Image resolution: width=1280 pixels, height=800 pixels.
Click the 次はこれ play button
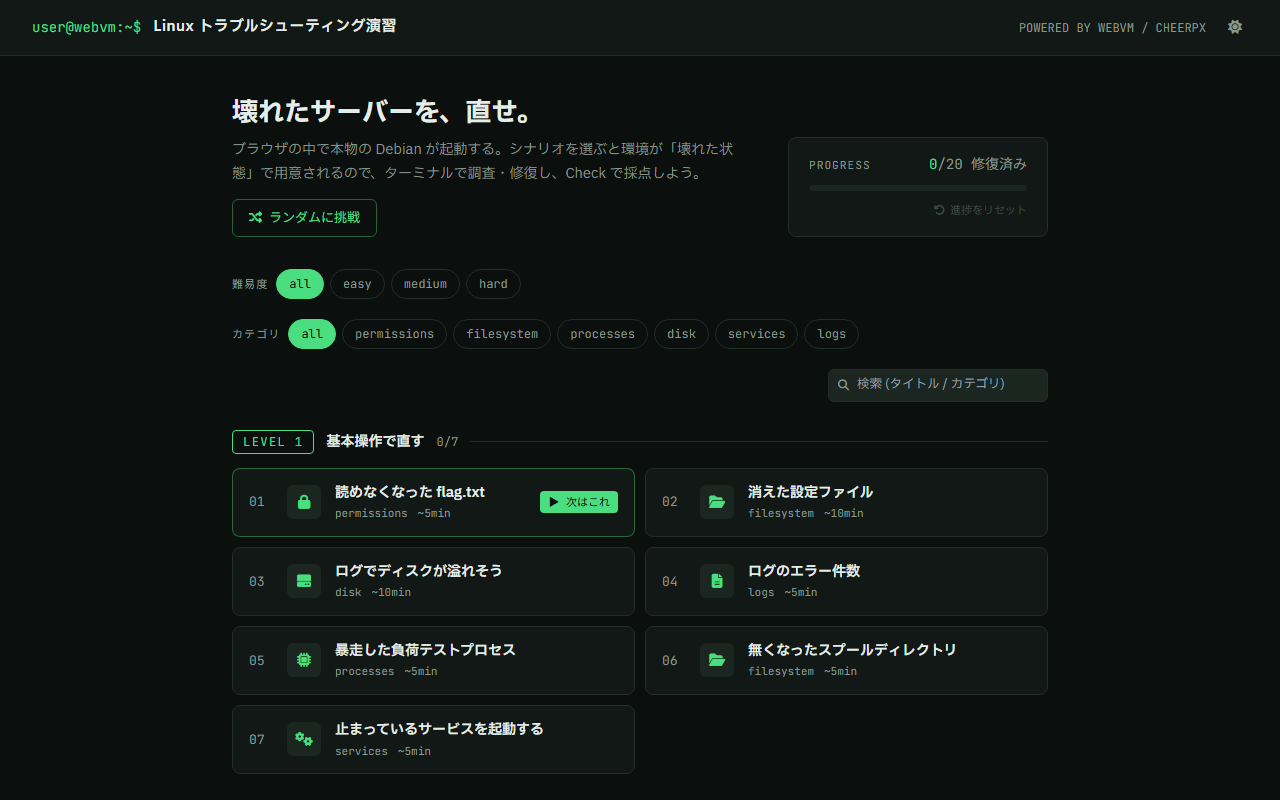(x=579, y=502)
